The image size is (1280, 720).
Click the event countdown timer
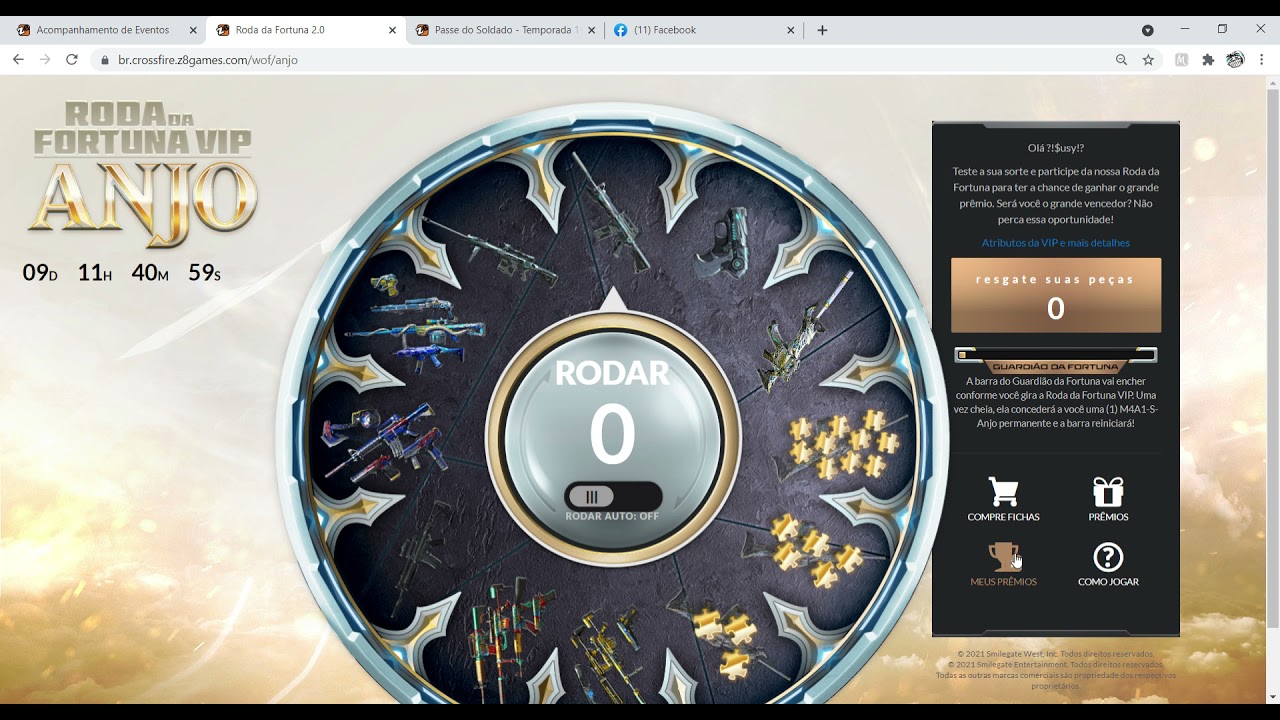(x=122, y=273)
